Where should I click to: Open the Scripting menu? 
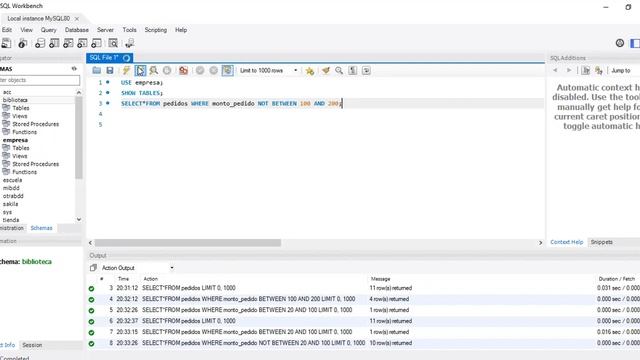click(x=156, y=30)
